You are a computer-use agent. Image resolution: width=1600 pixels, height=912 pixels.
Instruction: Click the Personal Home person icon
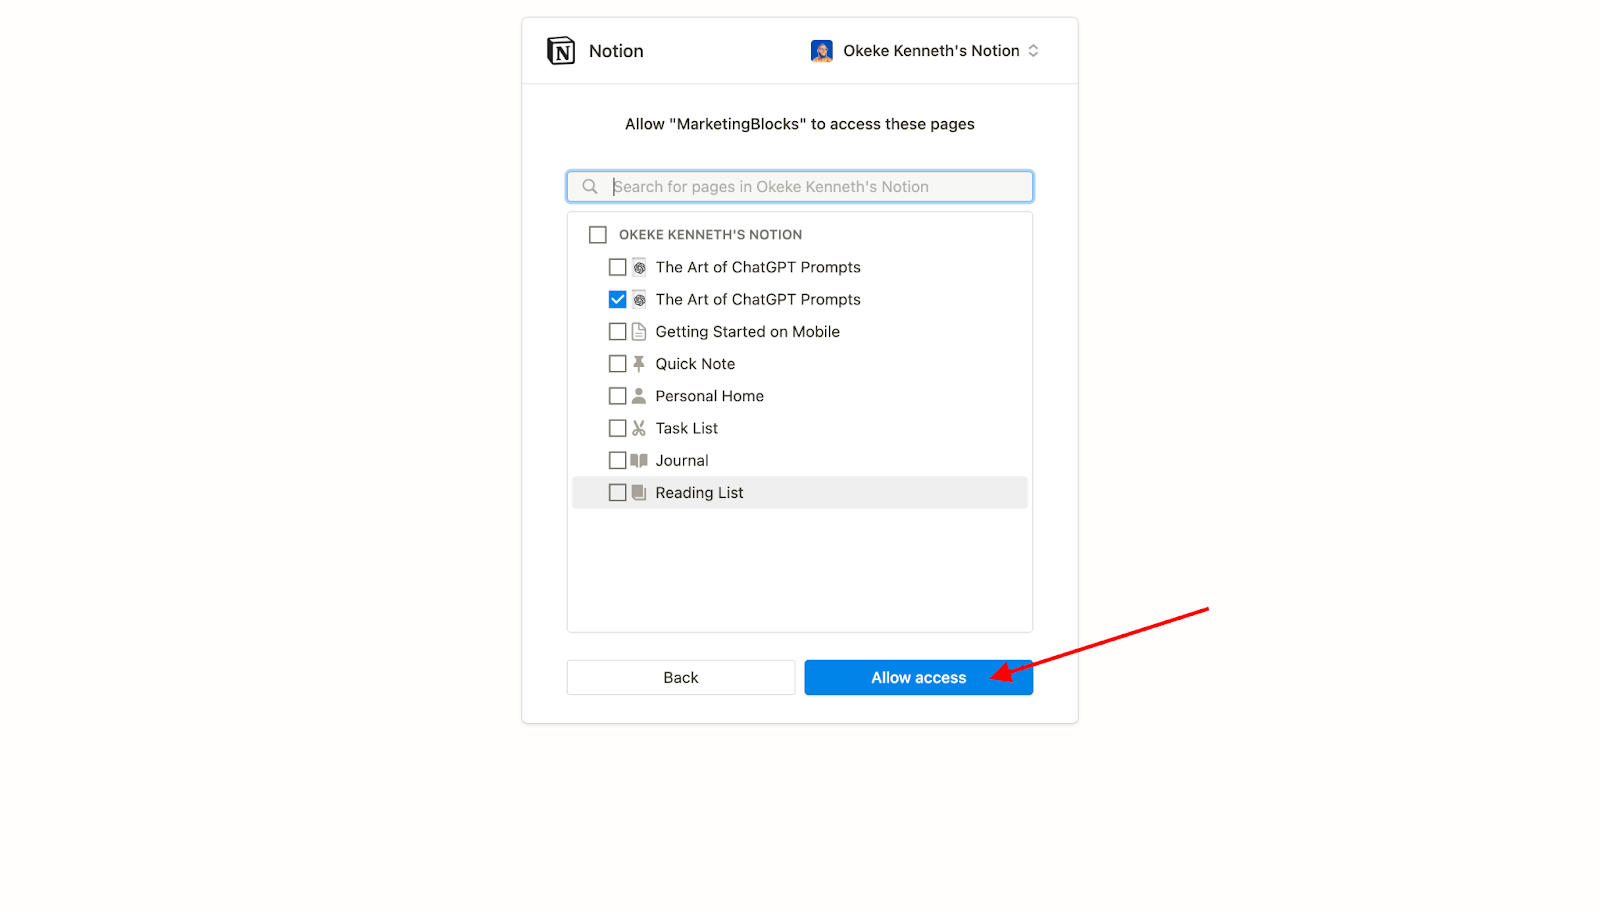pos(639,396)
